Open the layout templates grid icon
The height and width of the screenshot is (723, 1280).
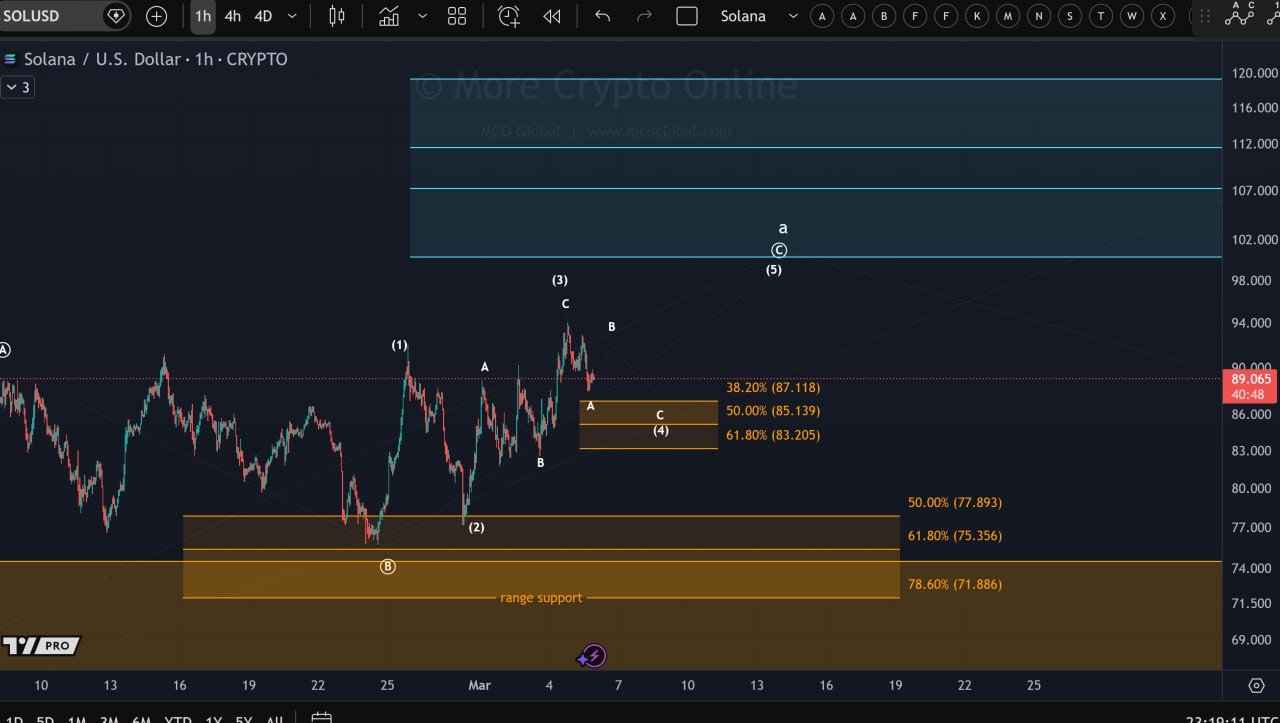click(x=457, y=16)
